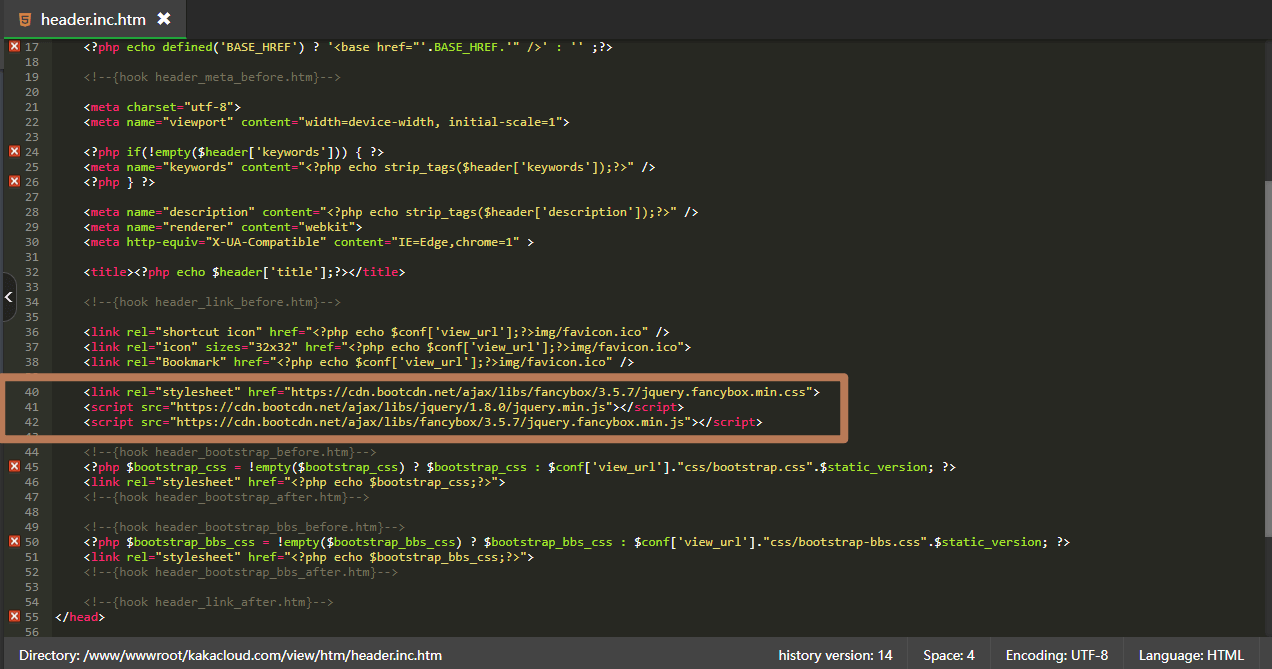The height and width of the screenshot is (669, 1272).
Task: Click the hook header_bootstrap_before.htm comment
Action: coord(230,452)
